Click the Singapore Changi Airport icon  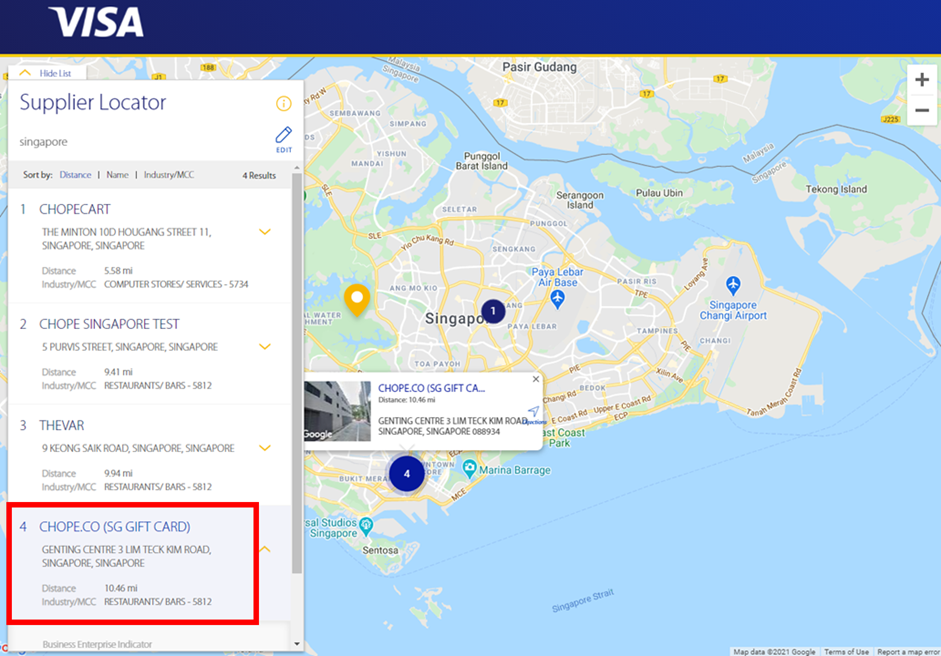click(x=733, y=284)
